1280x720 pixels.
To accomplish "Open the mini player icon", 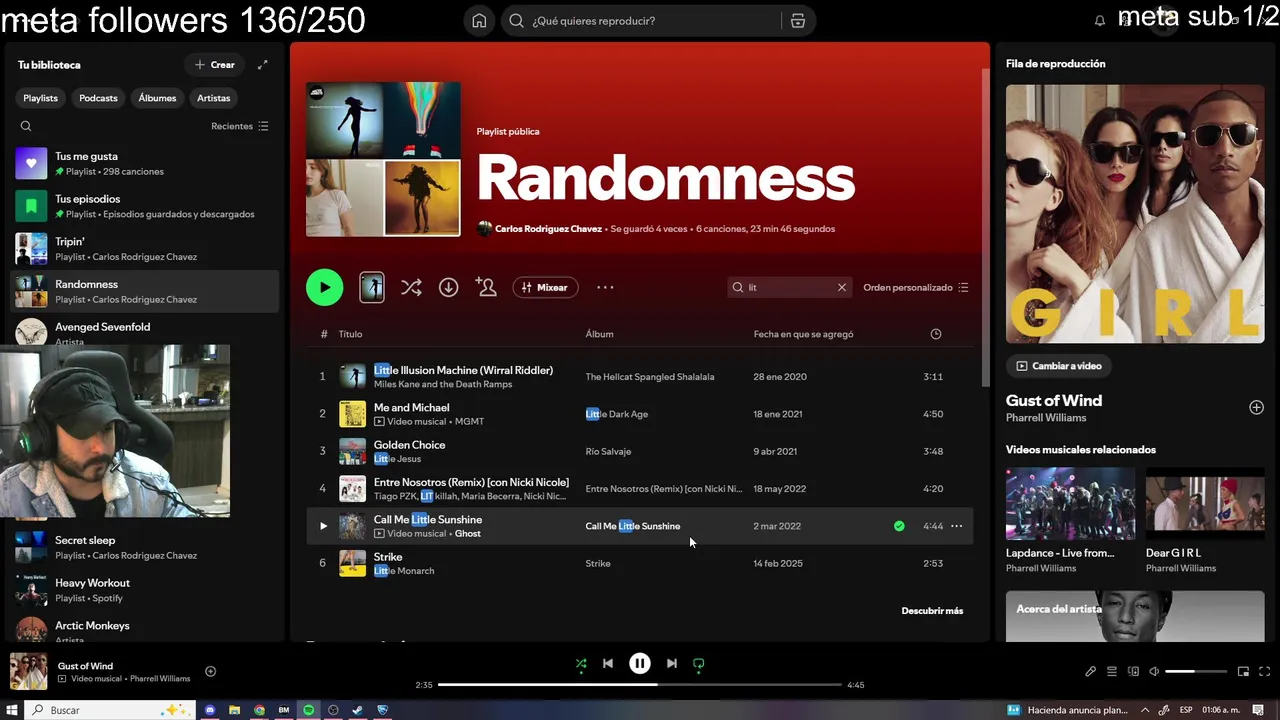I will pos(1243,671).
